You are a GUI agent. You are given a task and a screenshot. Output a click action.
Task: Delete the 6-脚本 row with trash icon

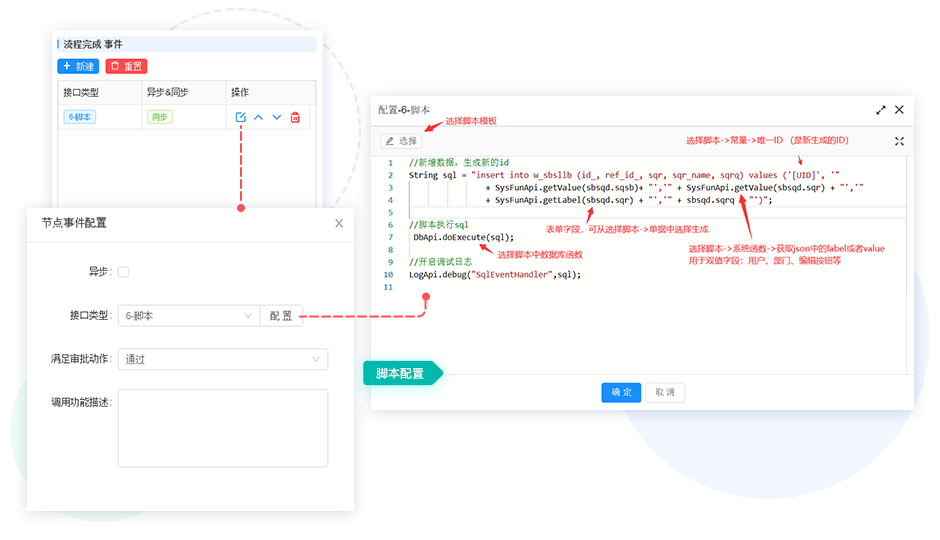(295, 117)
